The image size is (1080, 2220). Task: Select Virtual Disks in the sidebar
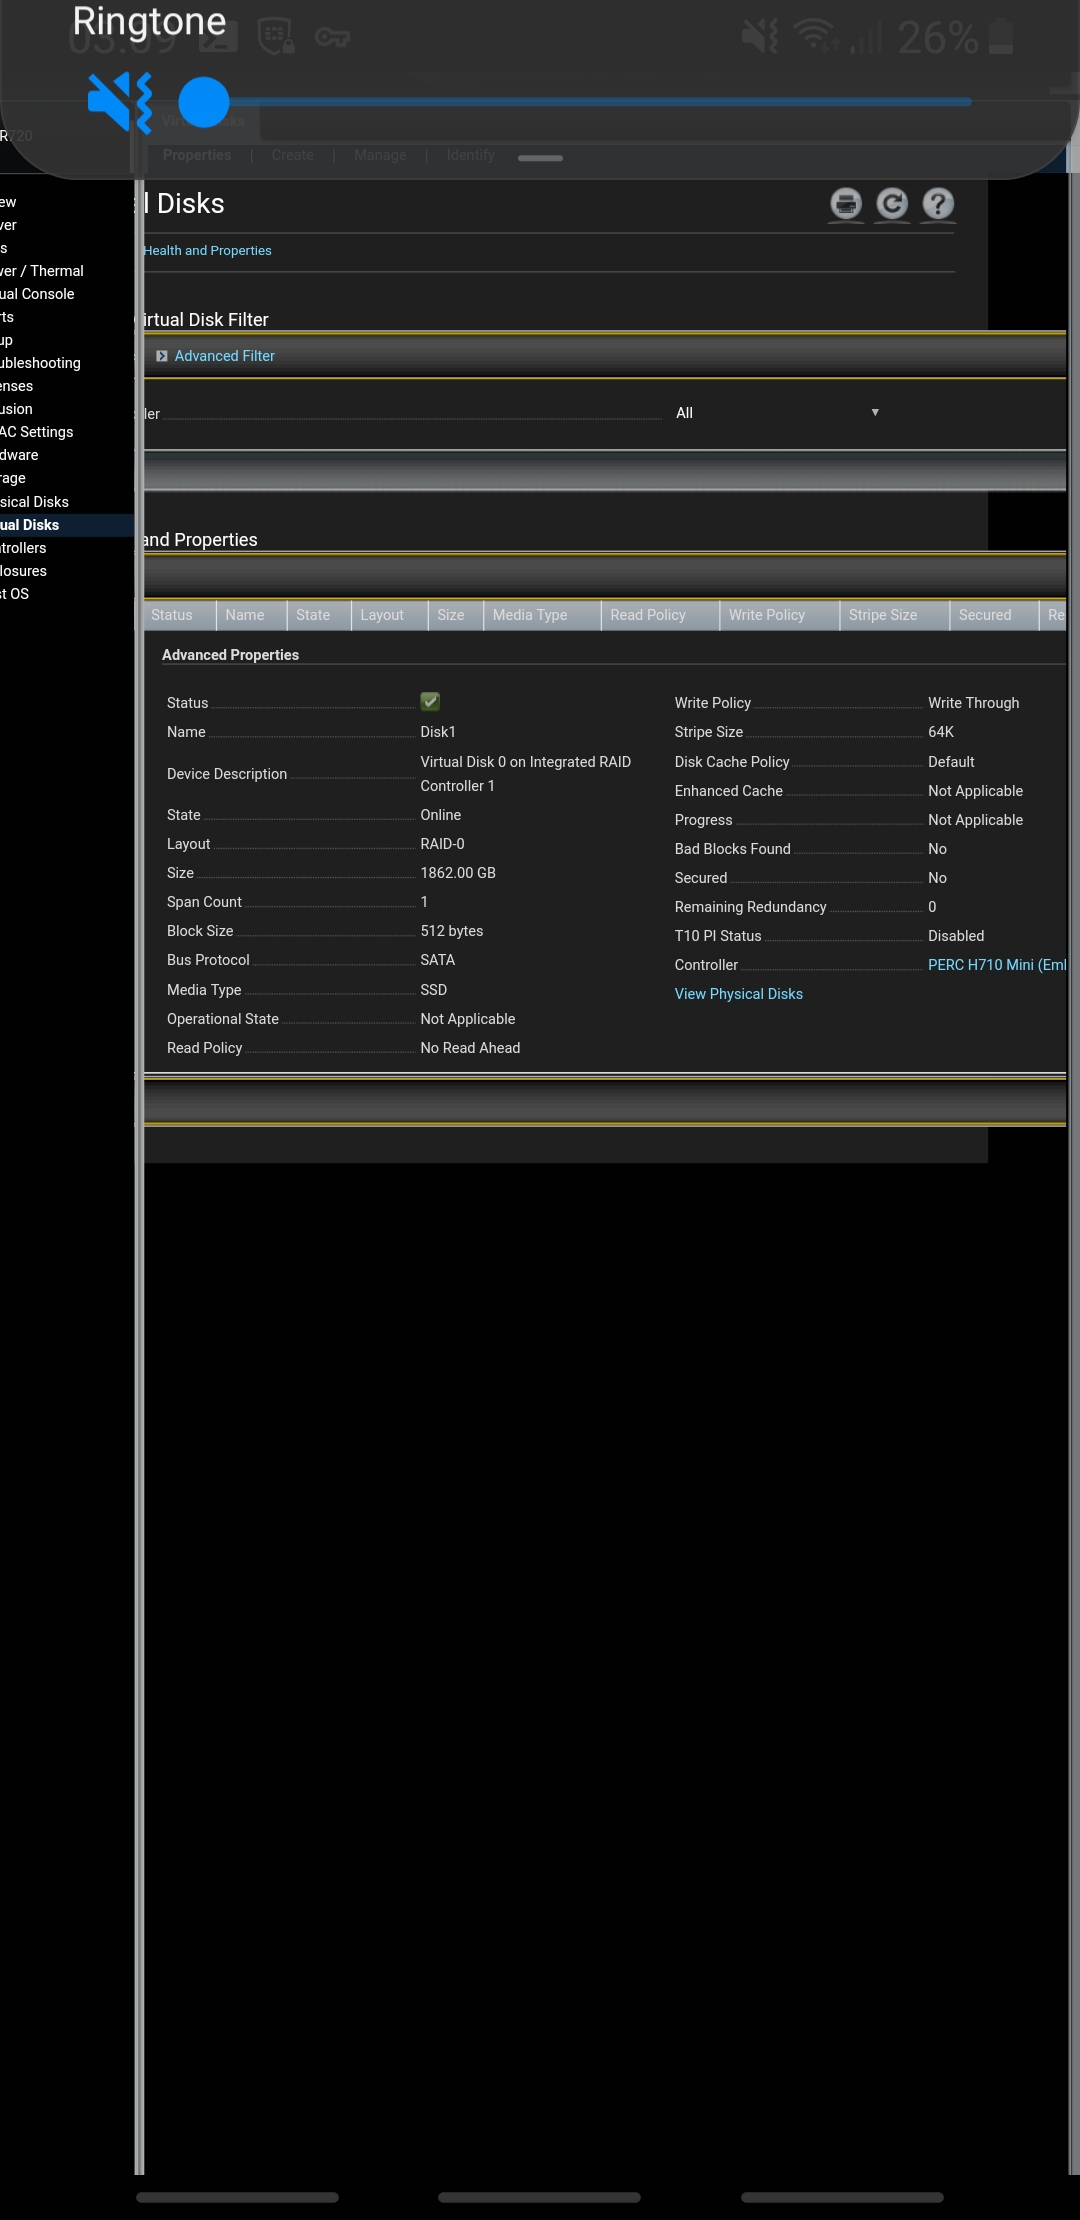coord(30,525)
